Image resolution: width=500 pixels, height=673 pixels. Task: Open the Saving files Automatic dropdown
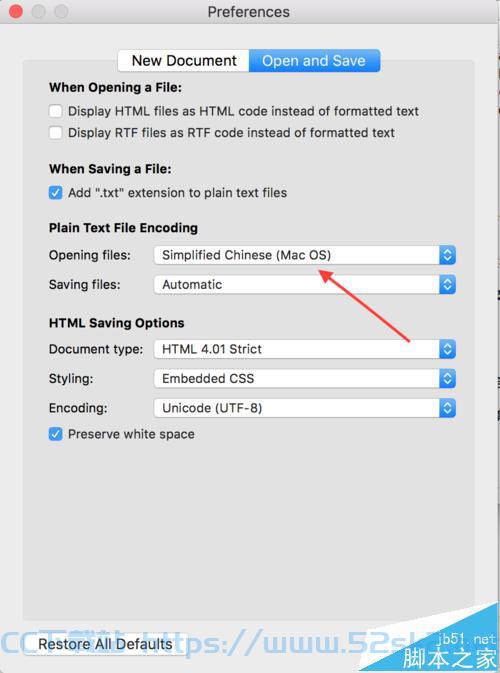[305, 285]
